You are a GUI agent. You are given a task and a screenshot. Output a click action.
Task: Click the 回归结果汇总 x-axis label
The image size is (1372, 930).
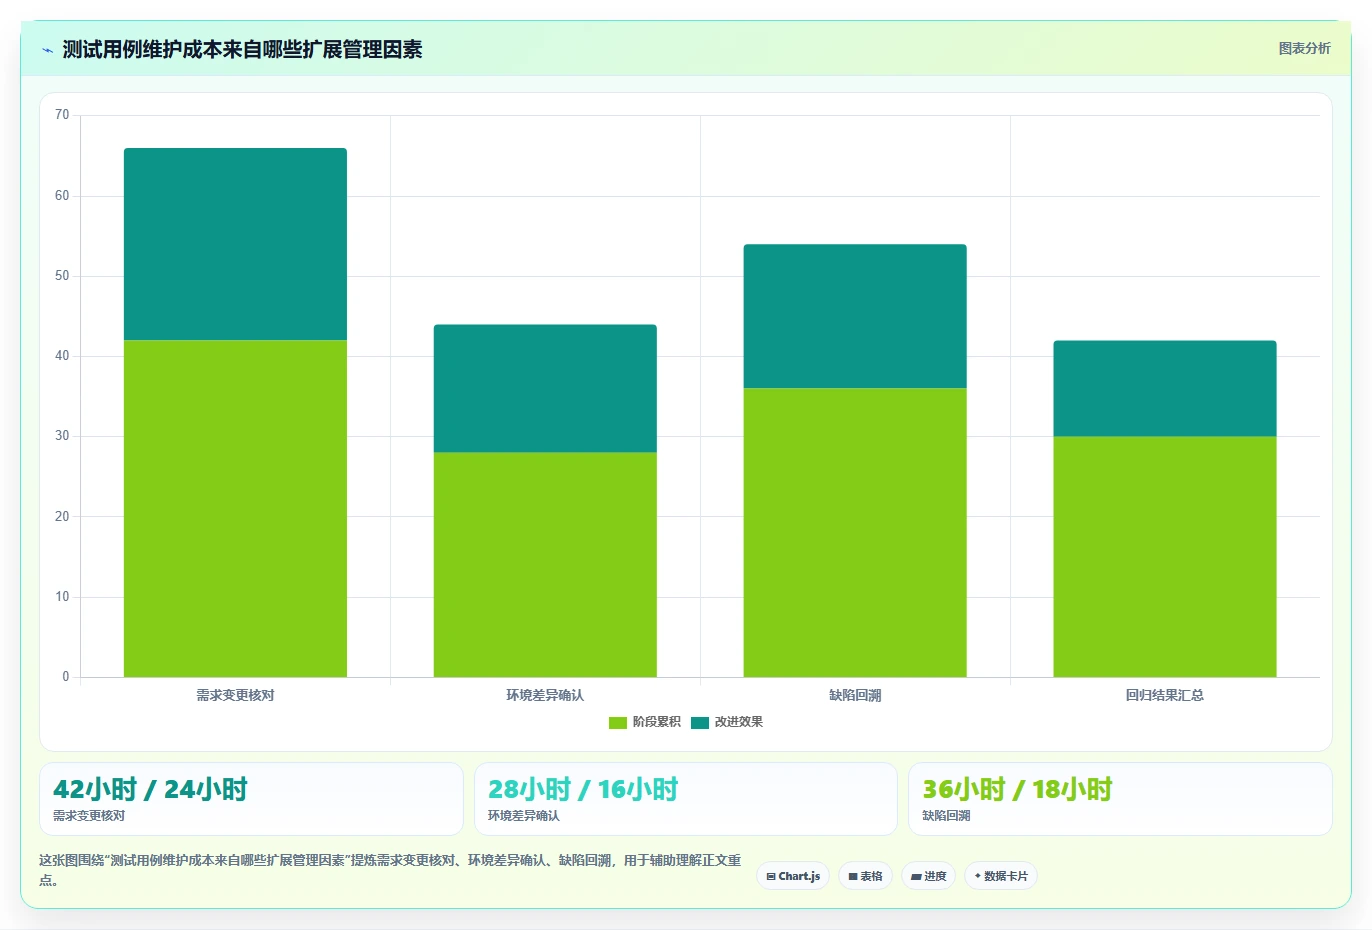(x=1165, y=695)
